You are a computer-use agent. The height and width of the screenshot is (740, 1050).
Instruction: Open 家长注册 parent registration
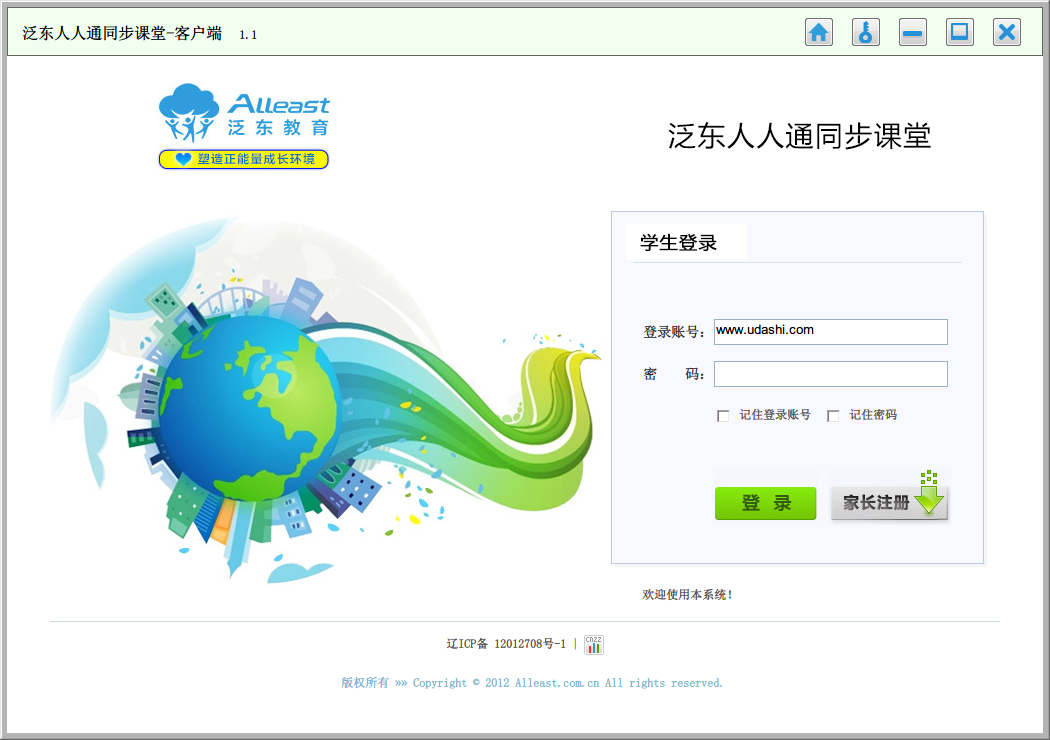(888, 503)
